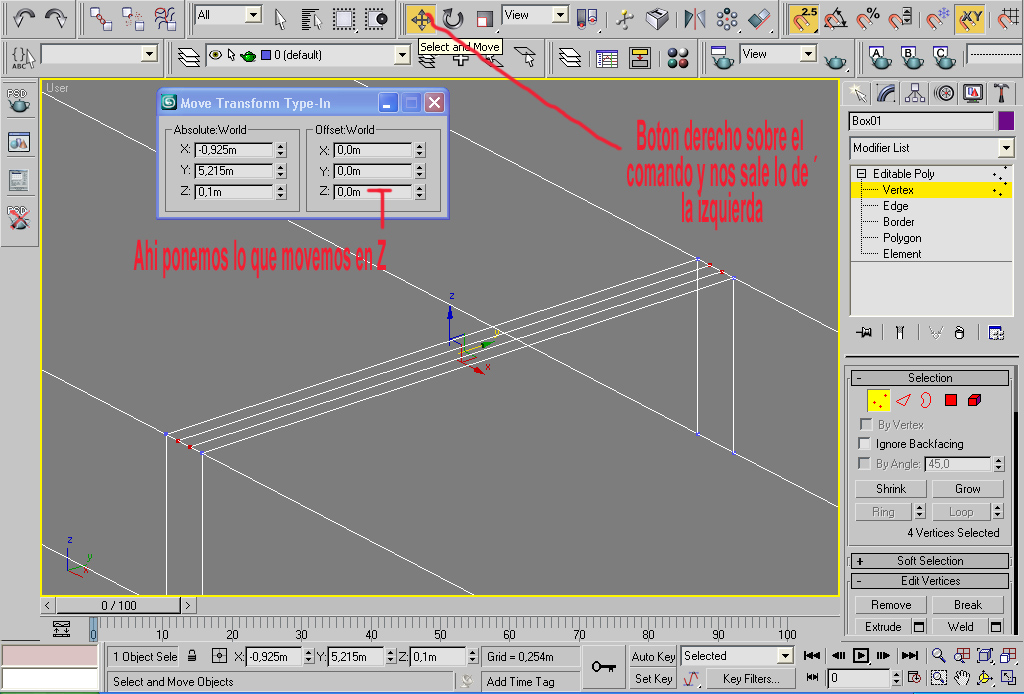
Task: Click the Vertex selection mode icon
Action: (878, 401)
